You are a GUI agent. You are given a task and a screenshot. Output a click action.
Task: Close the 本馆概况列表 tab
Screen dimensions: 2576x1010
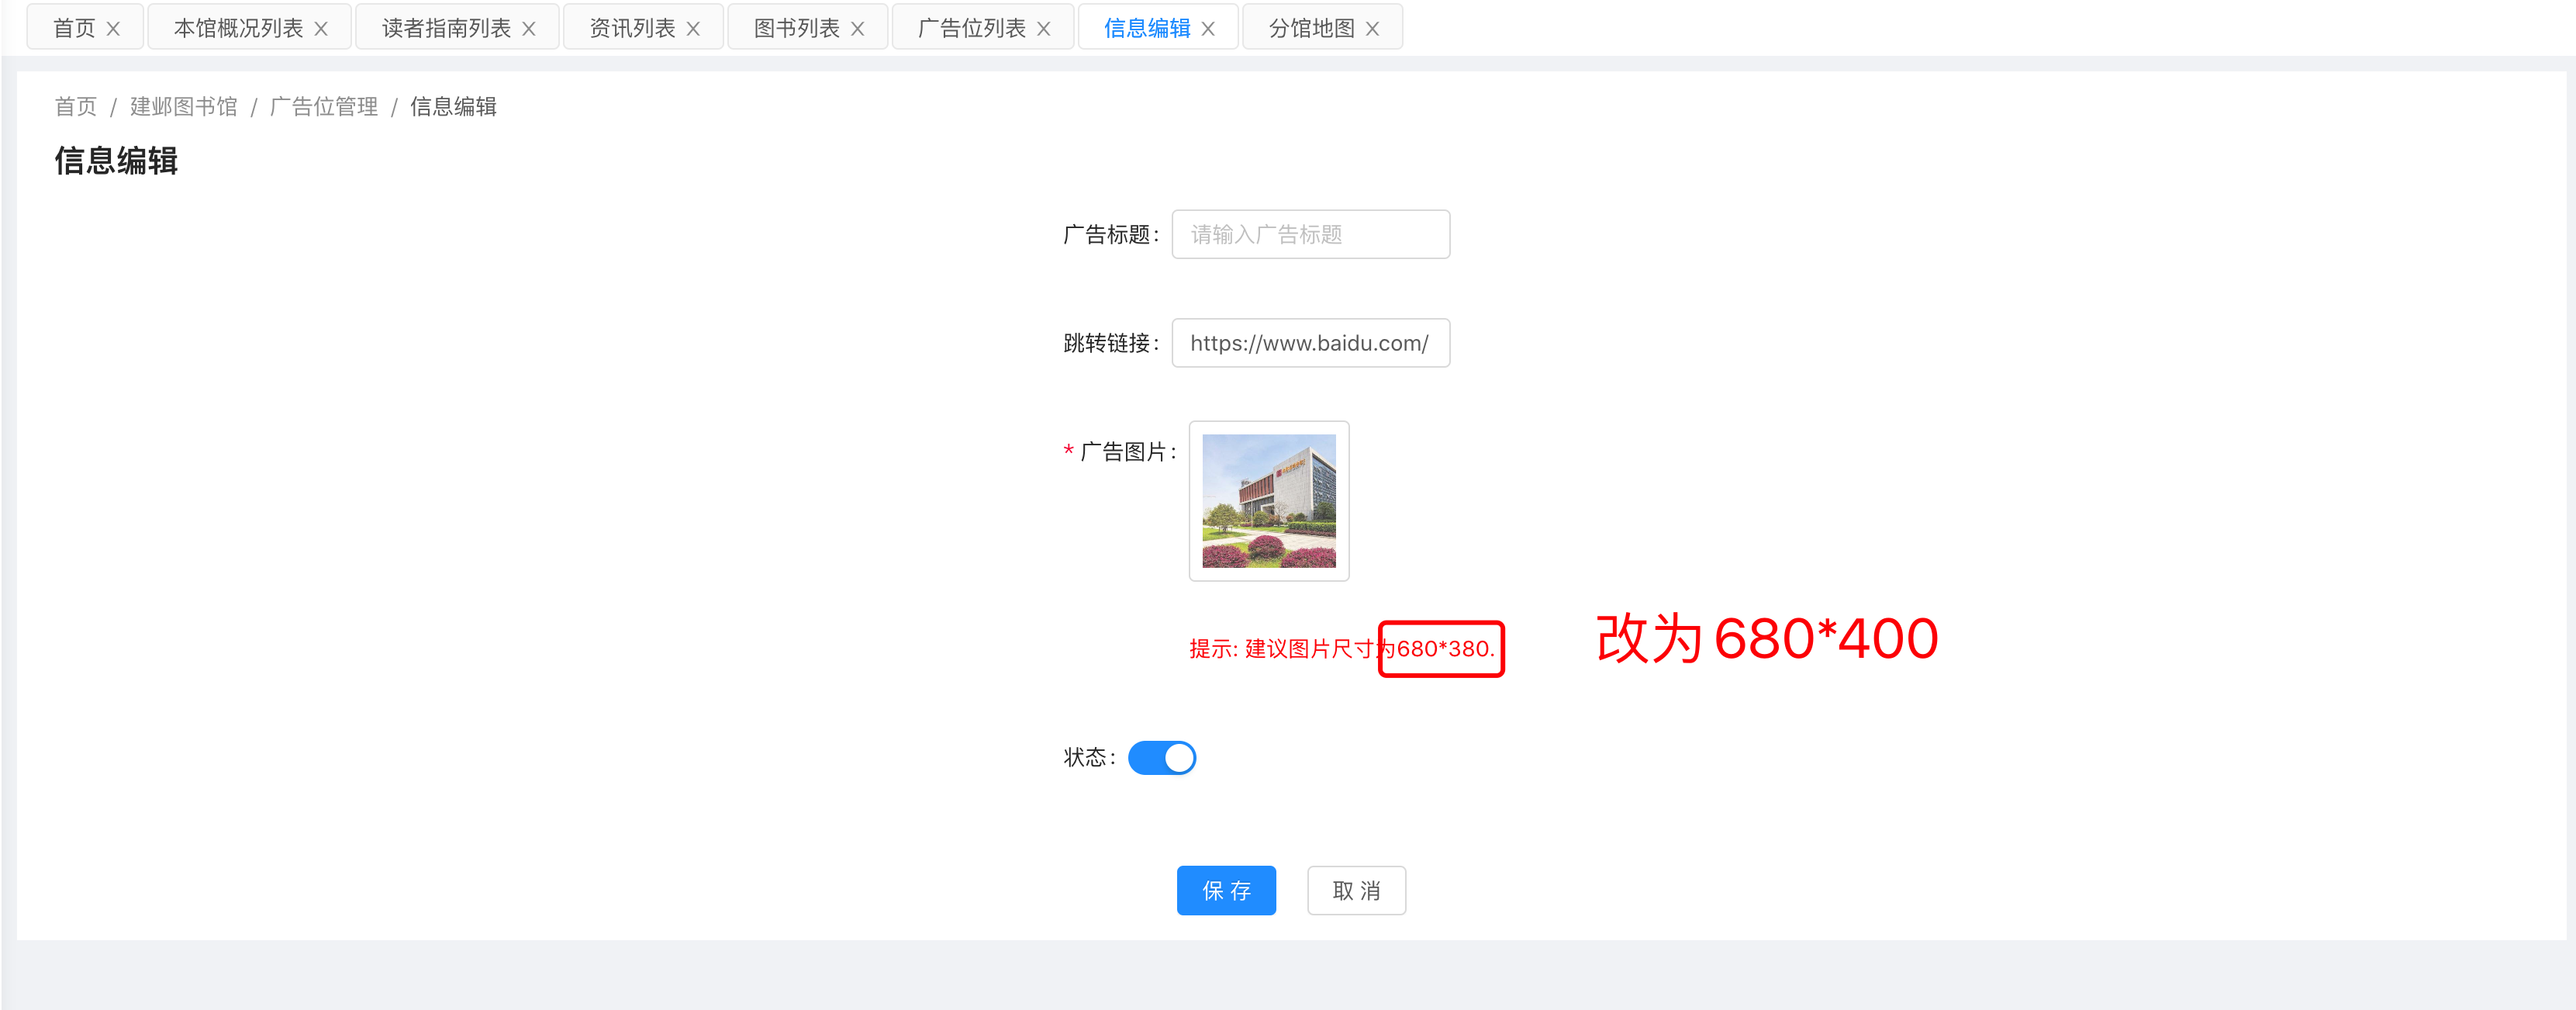(x=321, y=29)
